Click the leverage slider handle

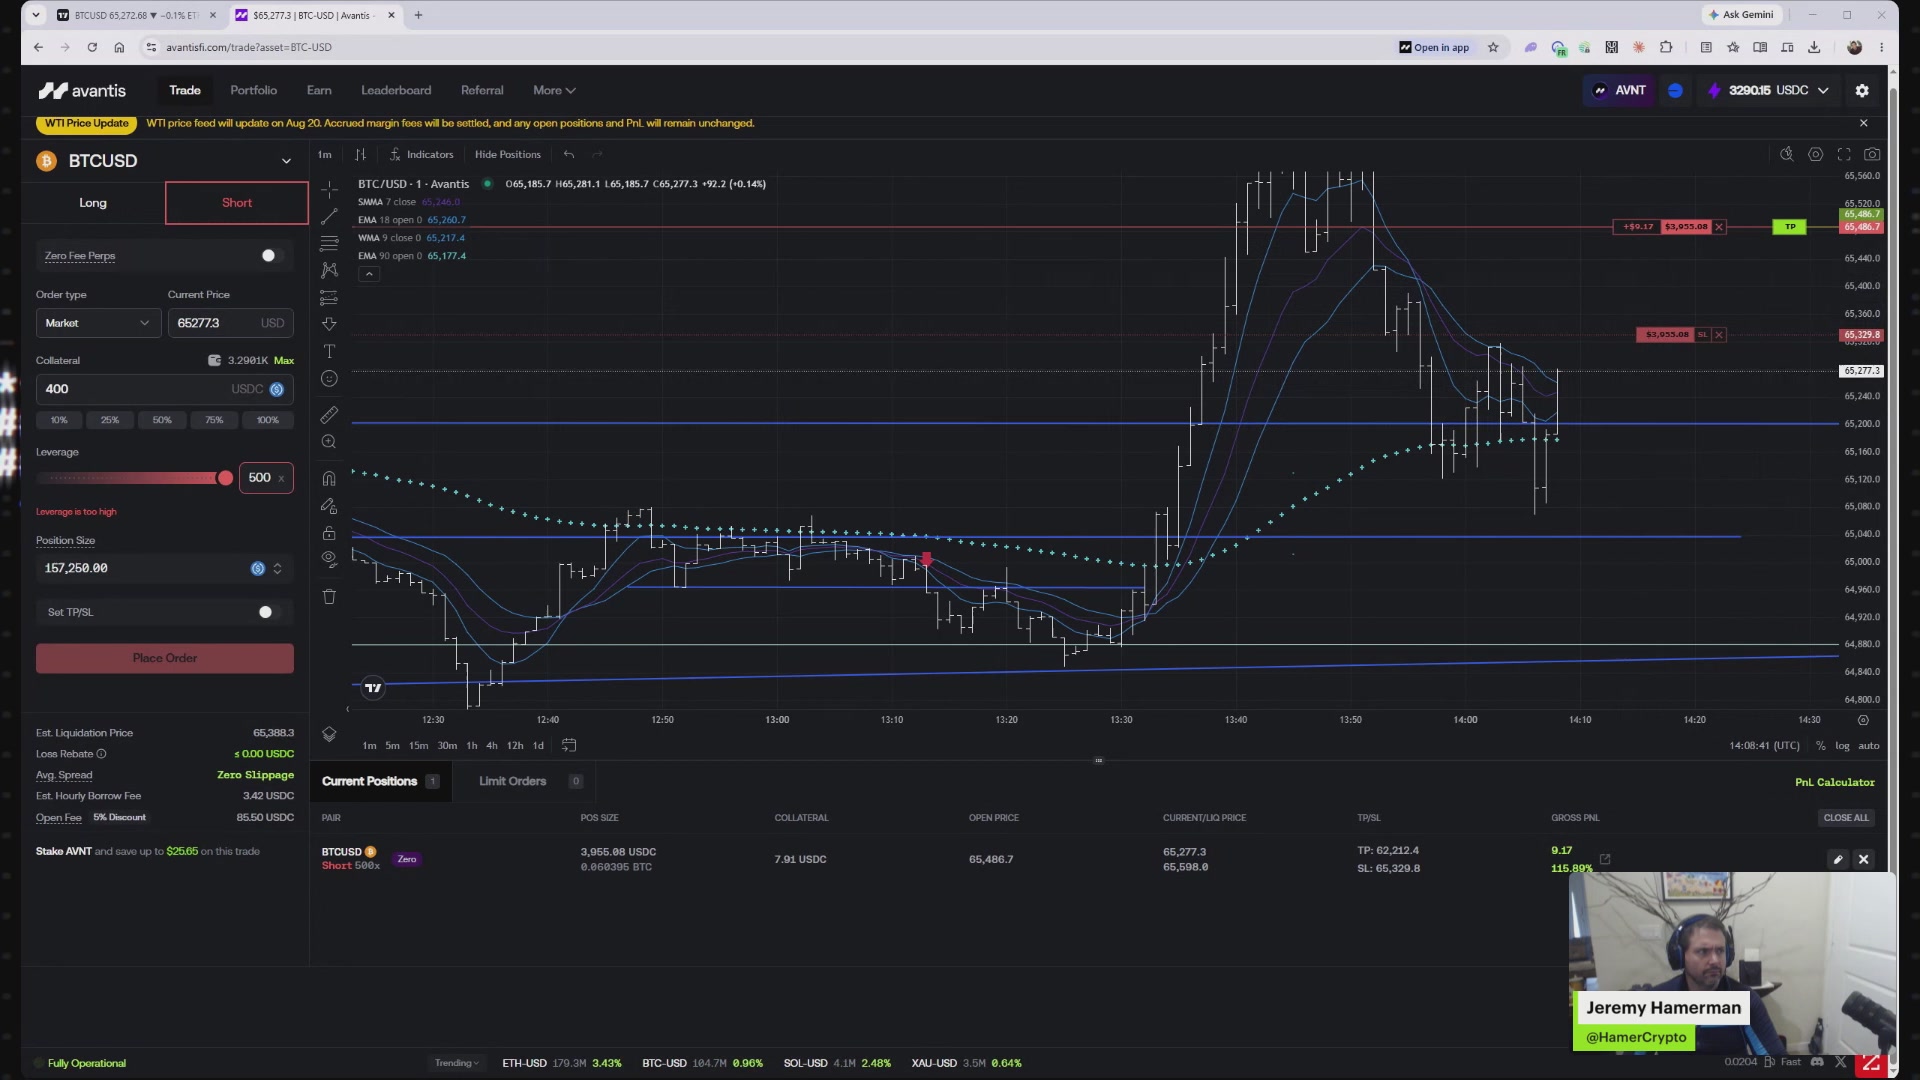(225, 478)
